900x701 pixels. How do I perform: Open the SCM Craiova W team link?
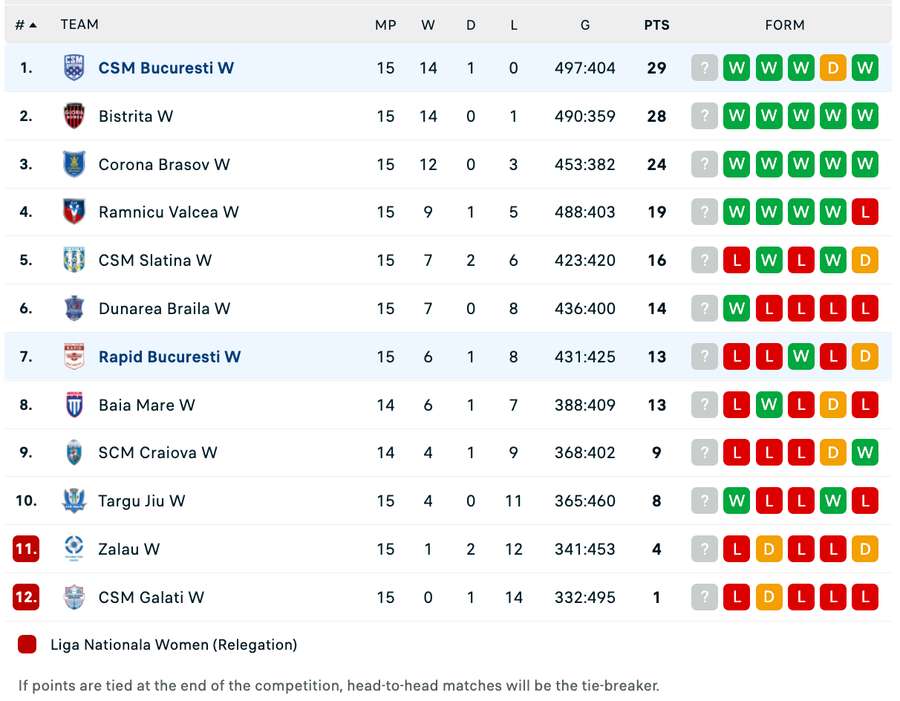158,452
